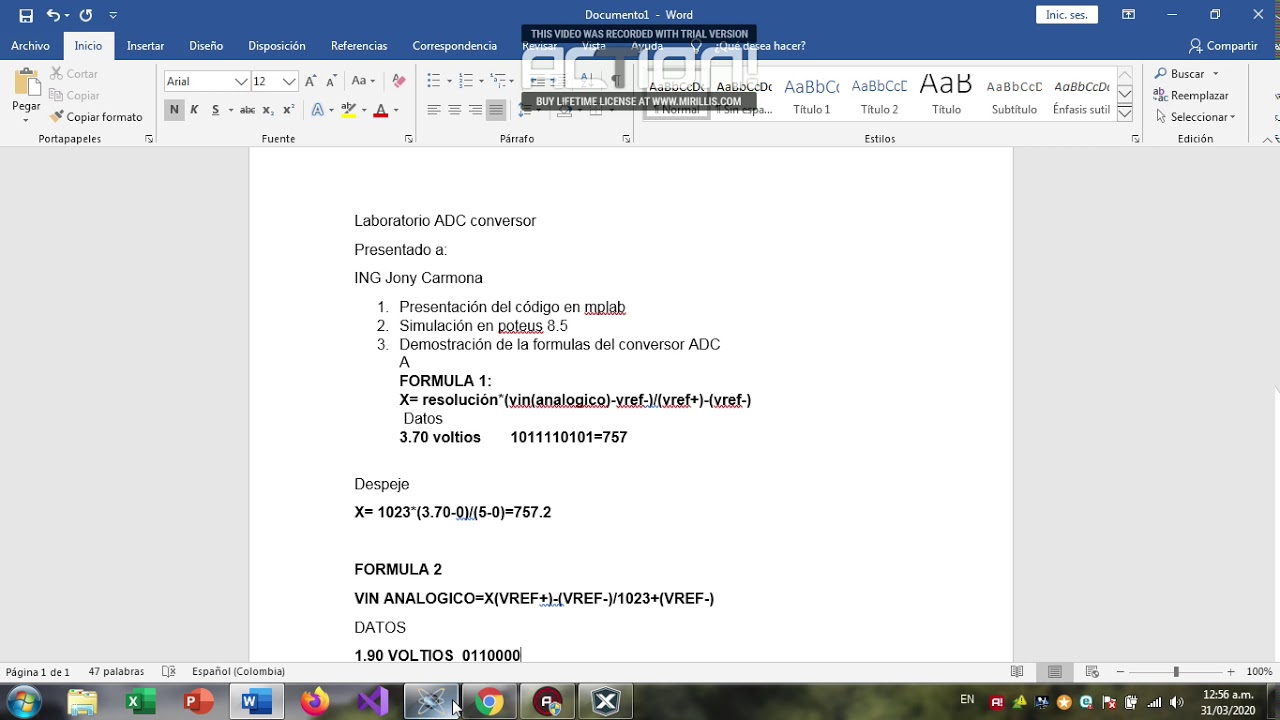
Task: Save the document with the floppy disk icon
Action: tap(26, 15)
